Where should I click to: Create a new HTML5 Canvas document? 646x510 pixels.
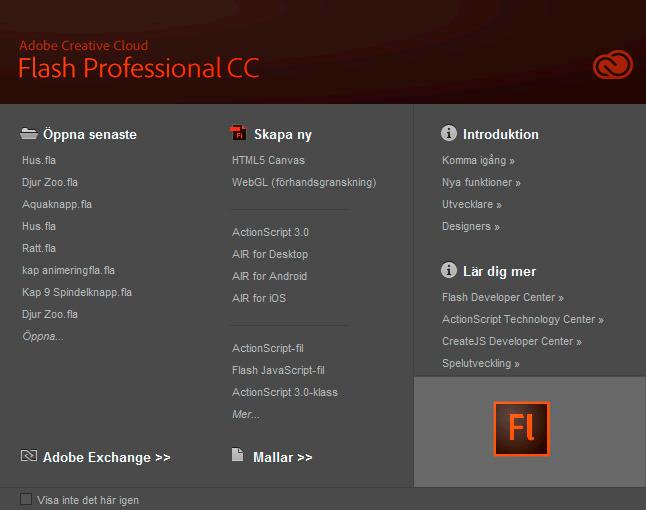pos(268,160)
